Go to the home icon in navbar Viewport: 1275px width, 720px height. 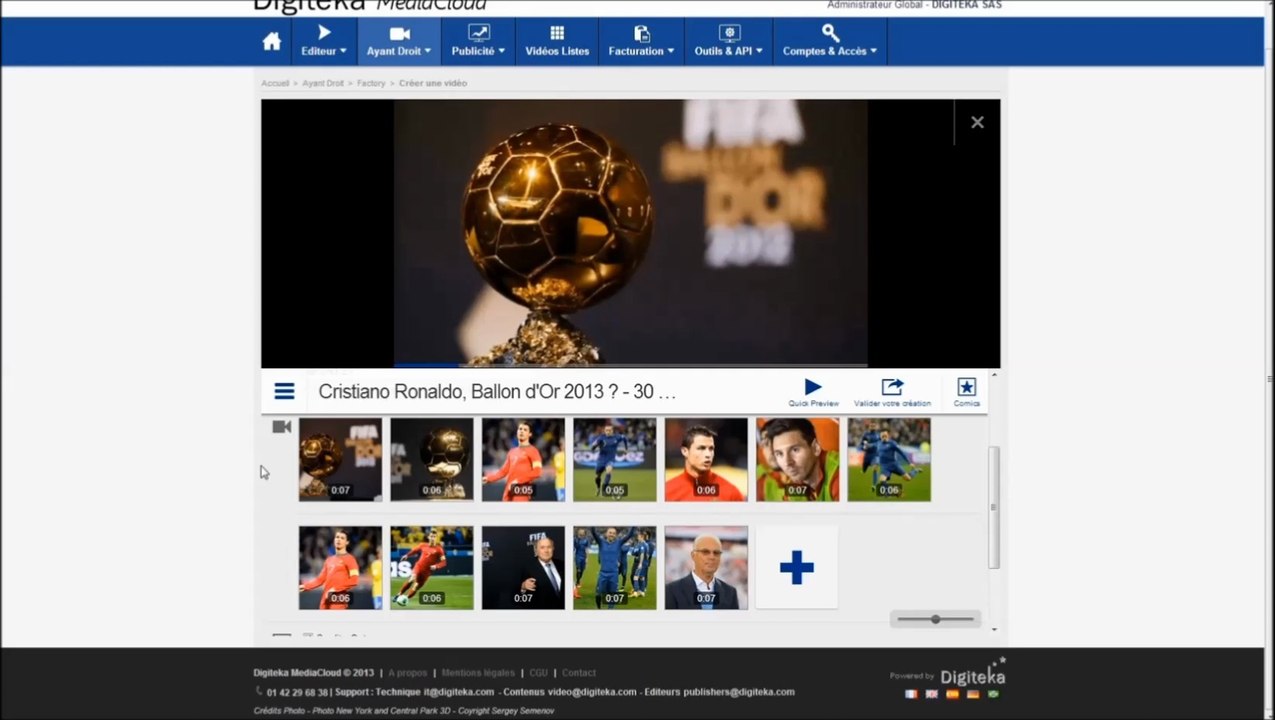tap(272, 42)
